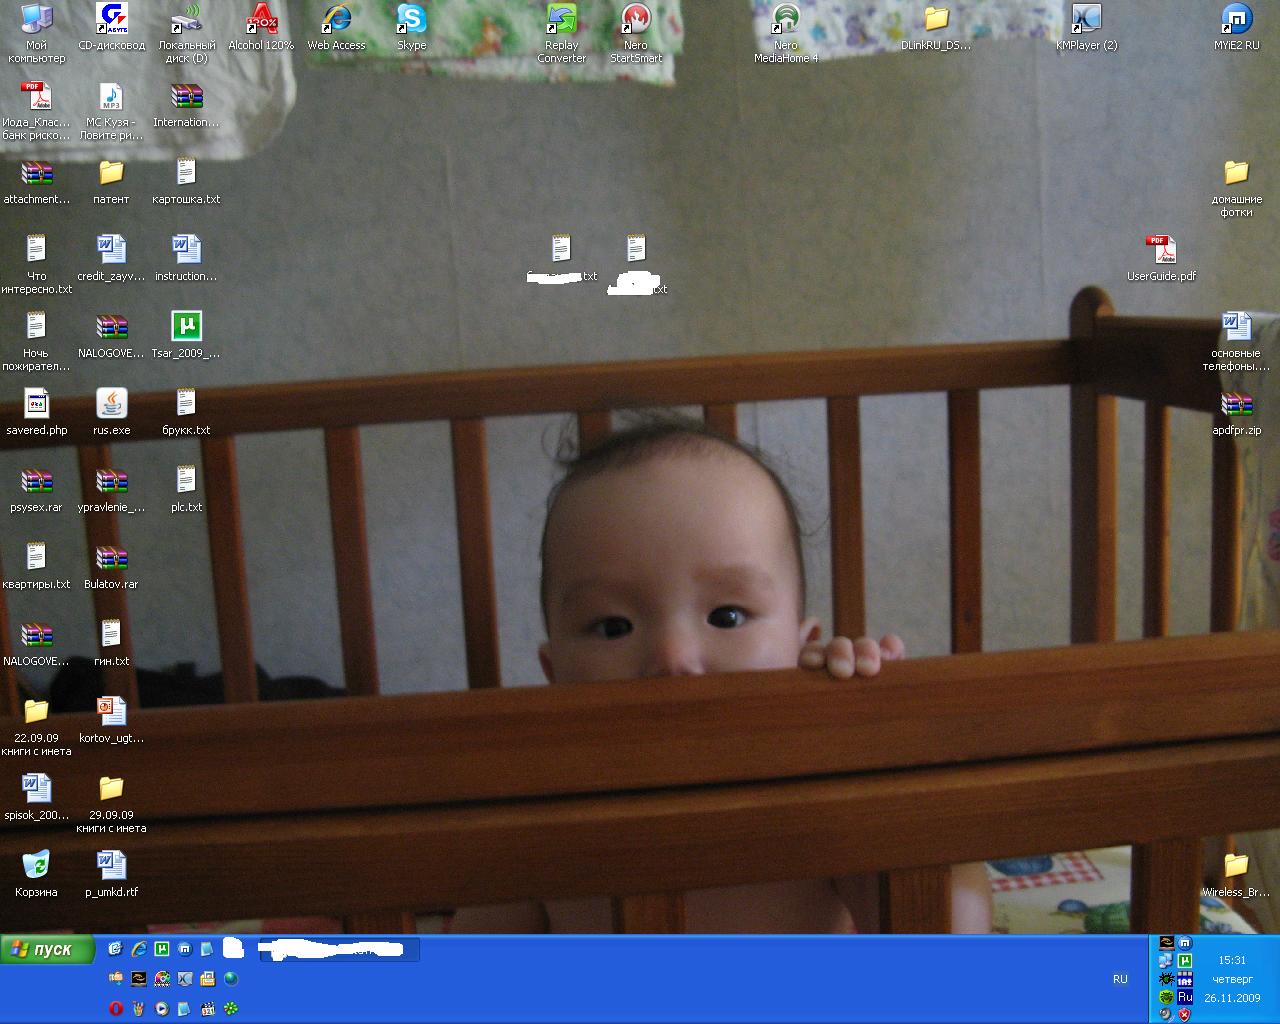Open ICQ from the quick launch bar
The image size is (1280, 1024).
pyautogui.click(x=231, y=1008)
